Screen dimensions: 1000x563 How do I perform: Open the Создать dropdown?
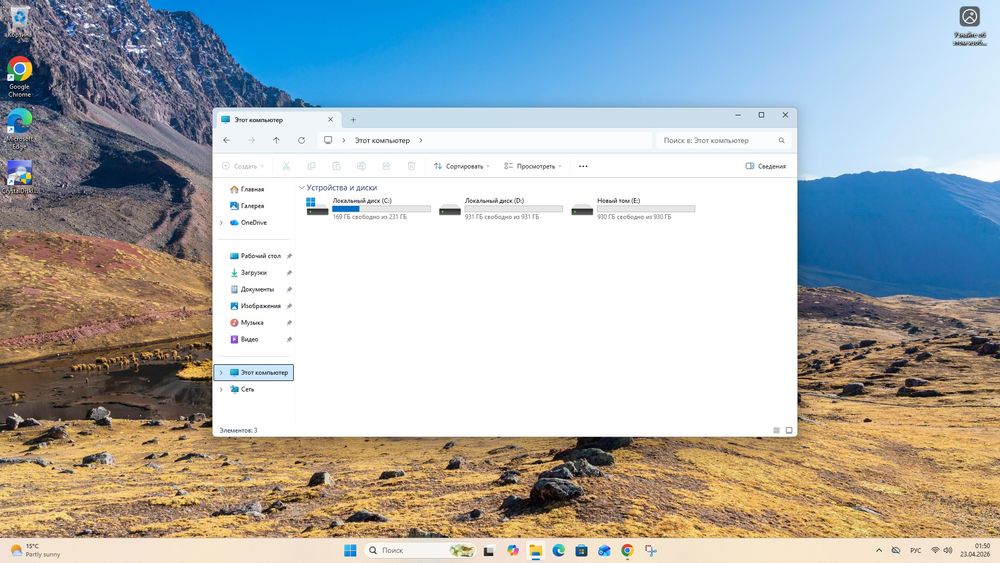pos(242,166)
